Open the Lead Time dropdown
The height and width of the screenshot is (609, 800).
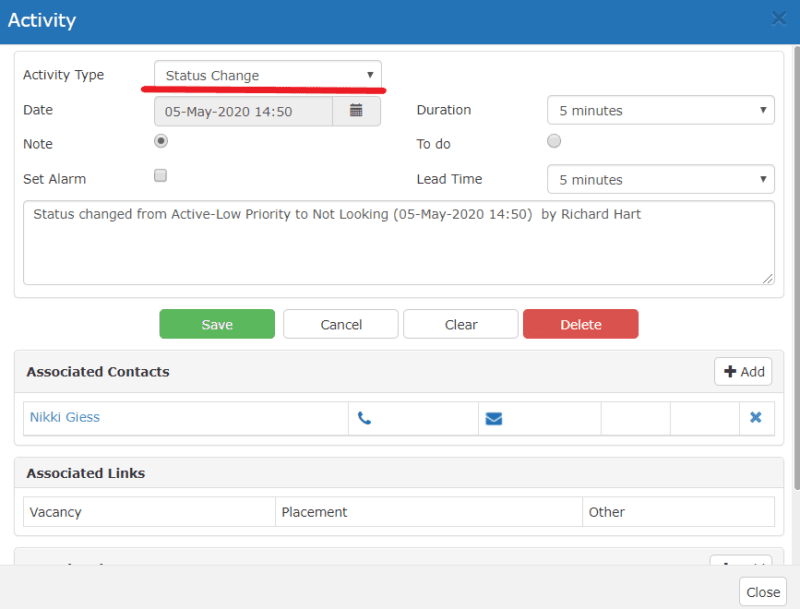click(x=661, y=179)
